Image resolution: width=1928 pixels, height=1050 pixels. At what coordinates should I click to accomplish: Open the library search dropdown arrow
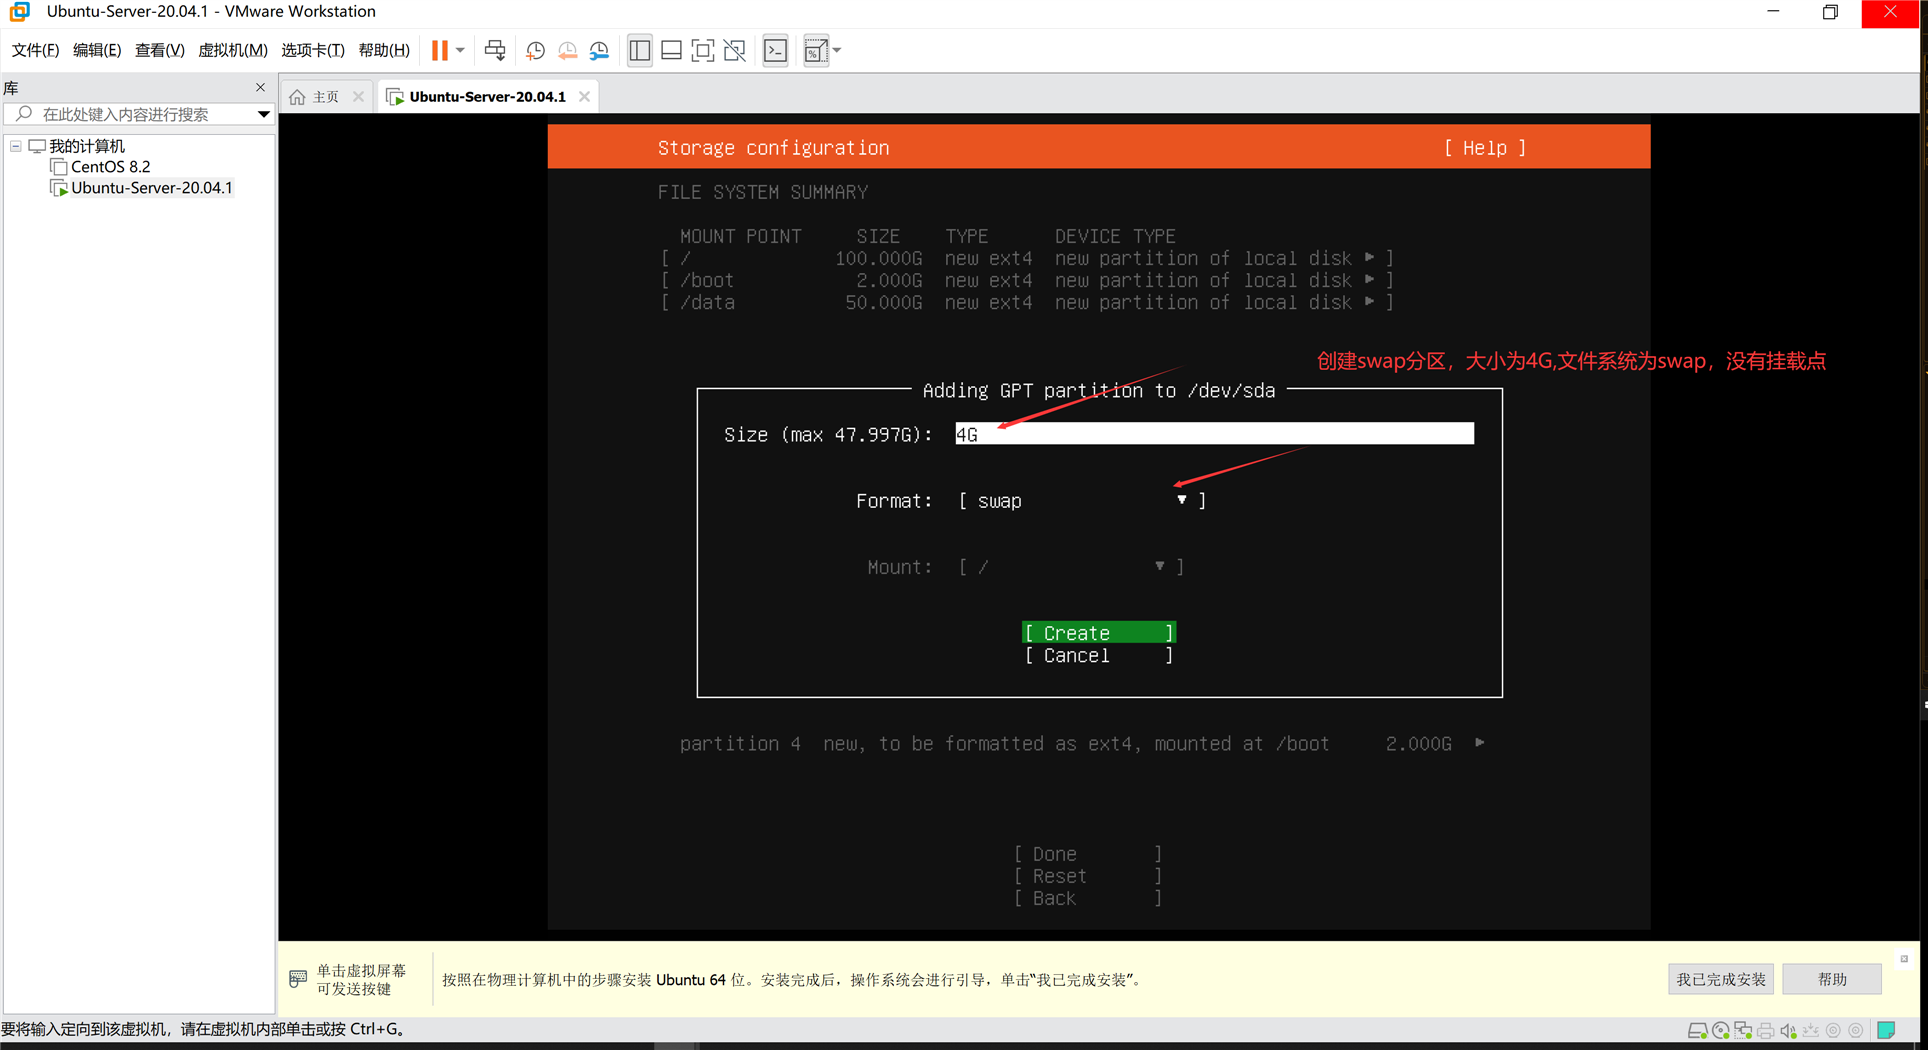tap(264, 114)
